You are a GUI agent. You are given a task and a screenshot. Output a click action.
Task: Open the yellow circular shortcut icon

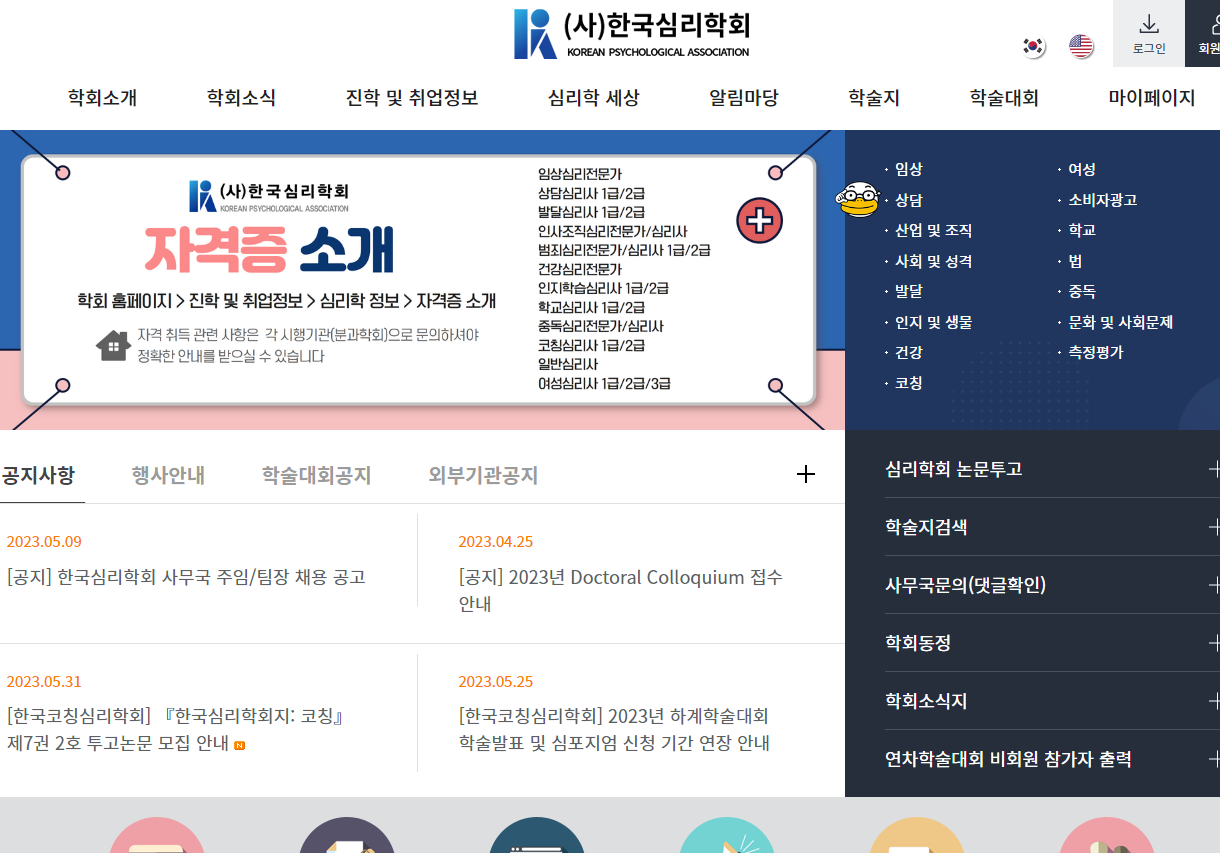tap(917, 835)
